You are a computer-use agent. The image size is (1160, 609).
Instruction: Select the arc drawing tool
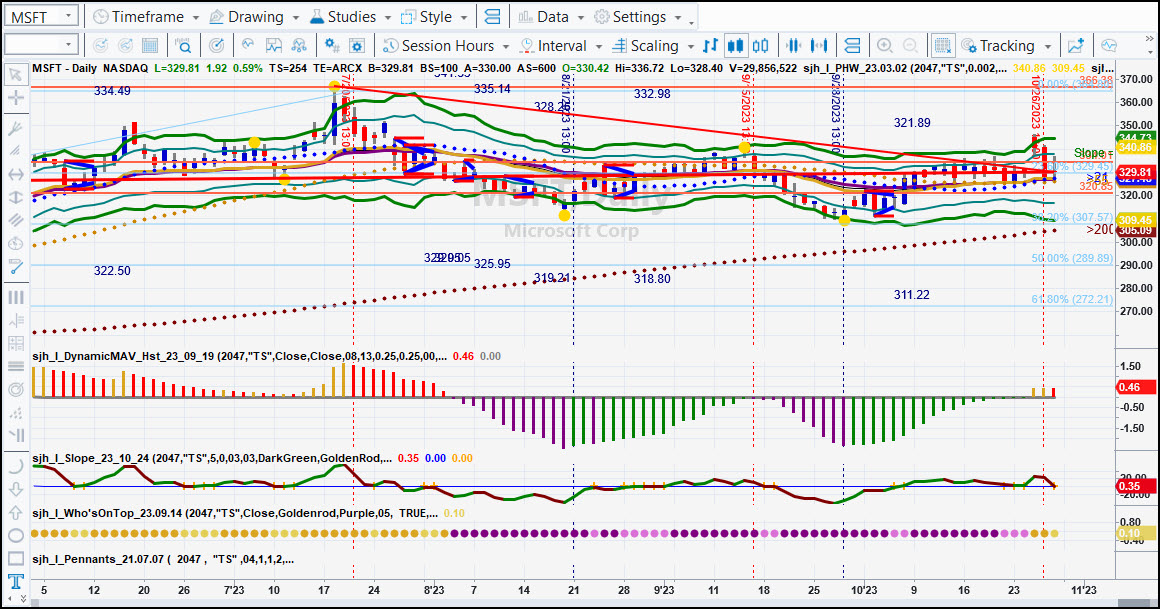(15, 466)
